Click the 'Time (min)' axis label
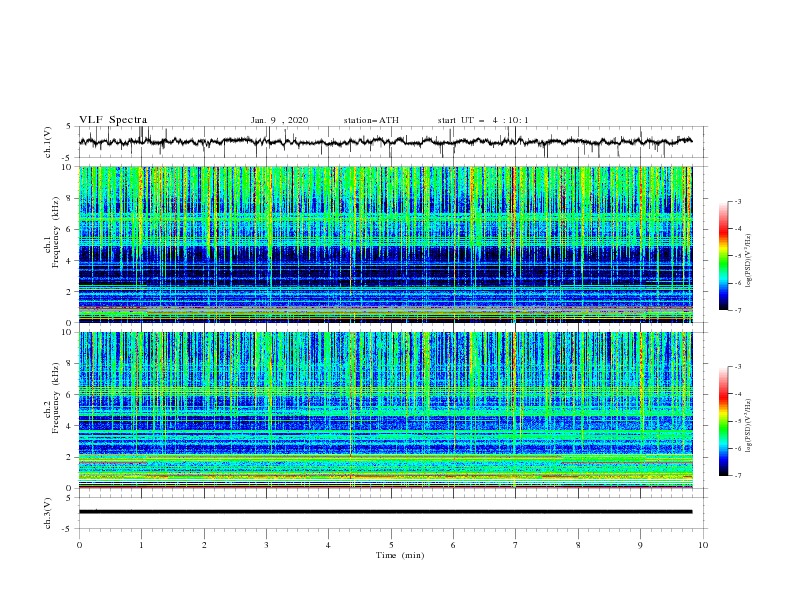The image size is (792, 612). 400,555
